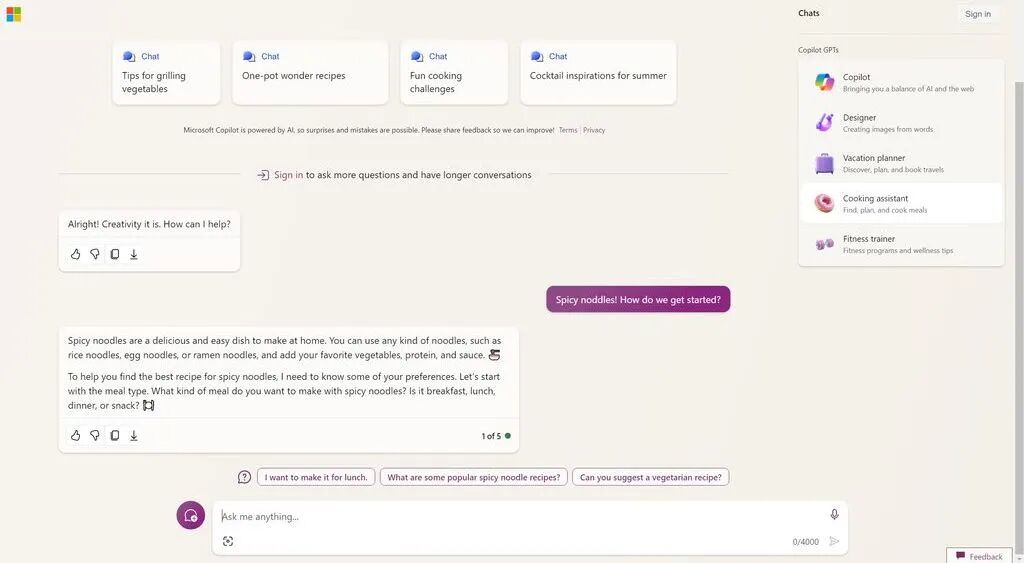The image size is (1024, 563).
Task: Choose 'I want to make it for lunch.' suggestion
Action: click(x=316, y=477)
